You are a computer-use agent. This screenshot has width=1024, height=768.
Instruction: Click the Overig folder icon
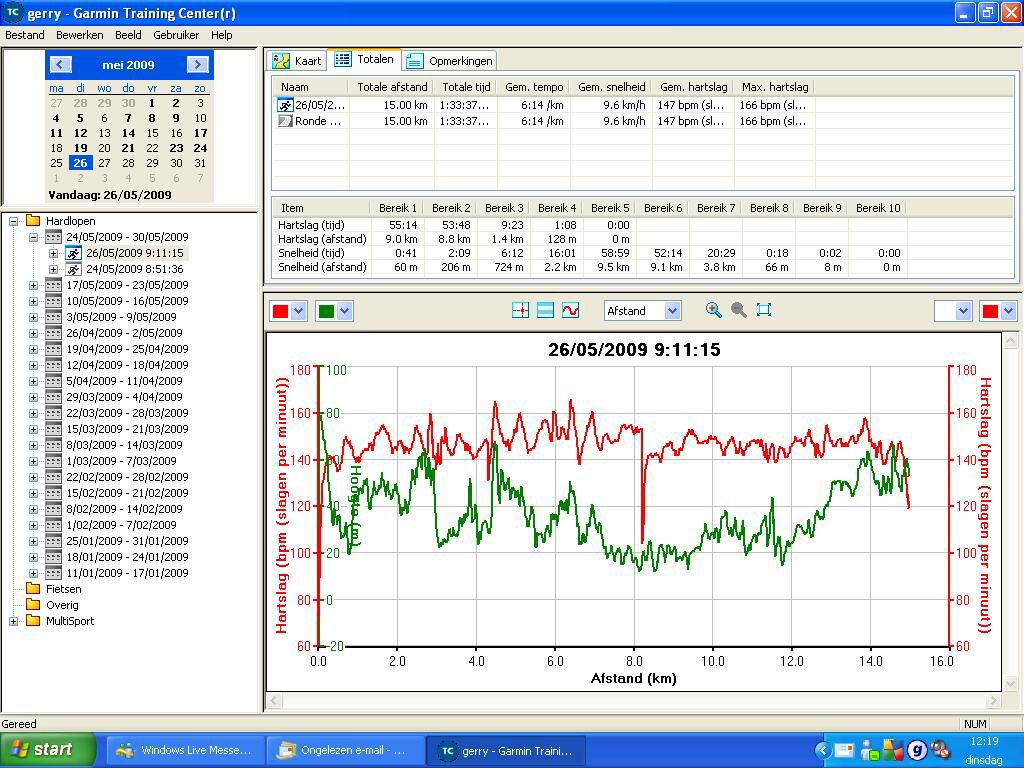[33, 605]
